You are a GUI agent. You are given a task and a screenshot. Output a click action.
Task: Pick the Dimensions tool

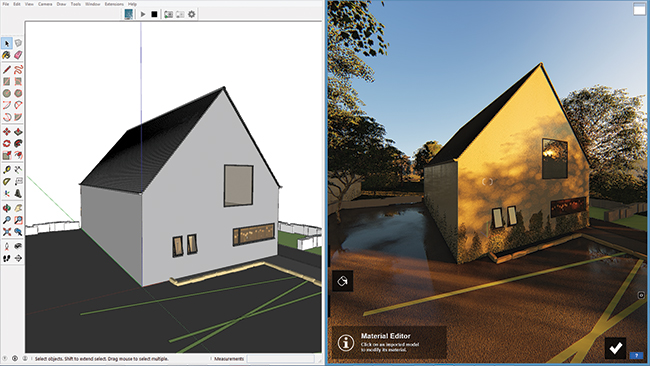18,170
